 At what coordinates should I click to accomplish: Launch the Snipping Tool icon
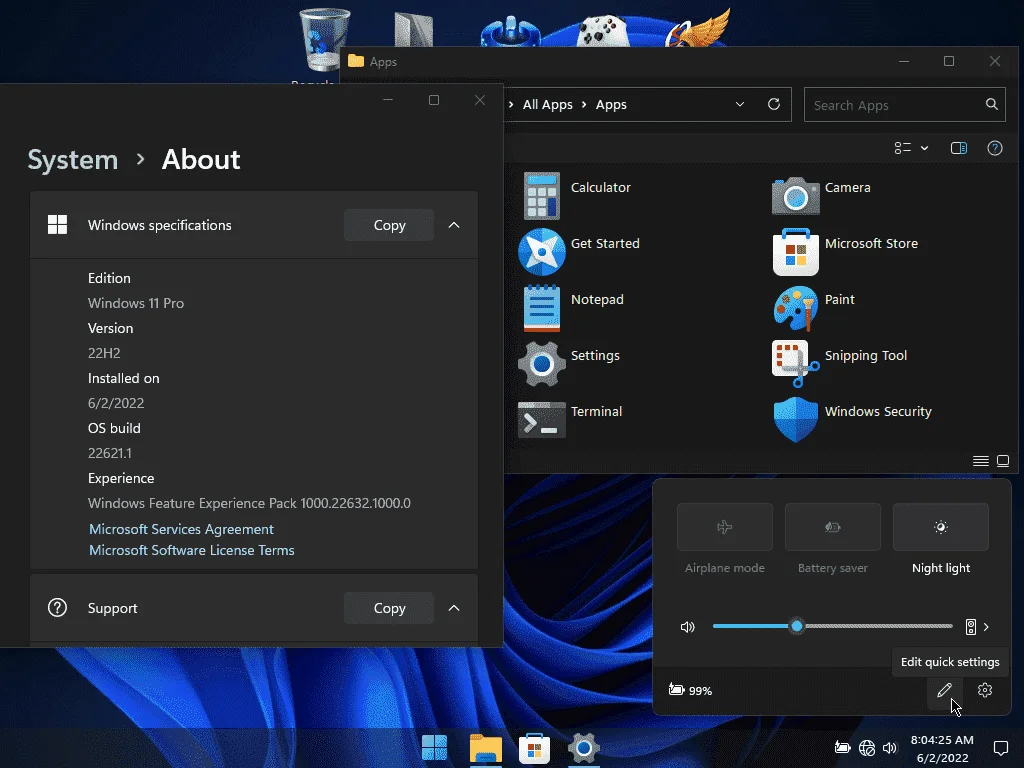click(795, 364)
